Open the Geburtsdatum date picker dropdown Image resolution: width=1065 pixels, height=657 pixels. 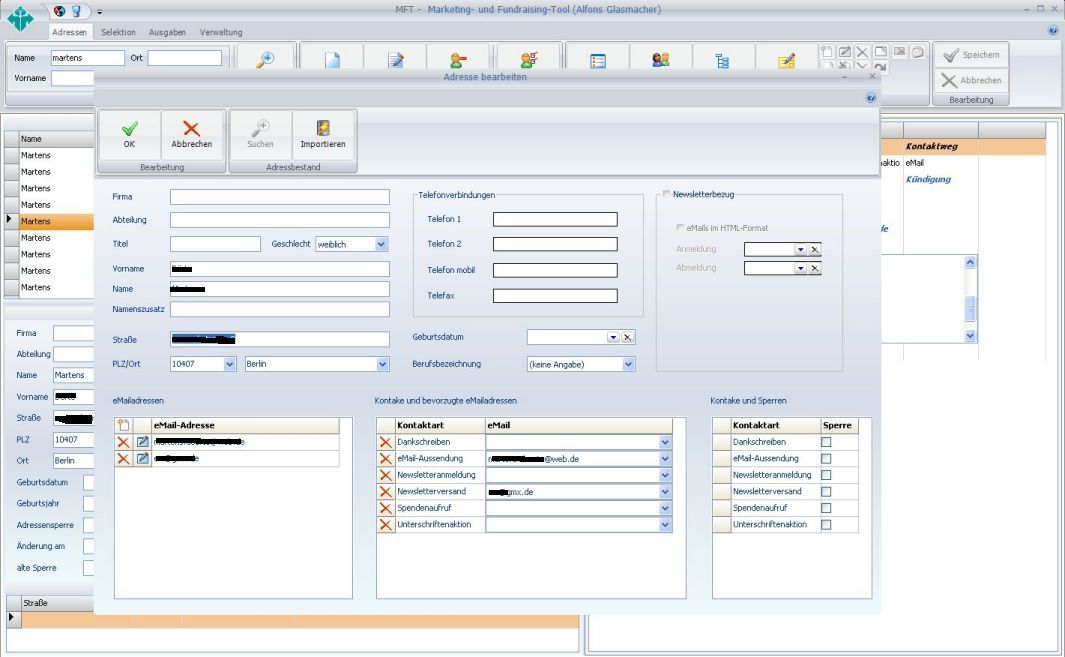pos(613,337)
